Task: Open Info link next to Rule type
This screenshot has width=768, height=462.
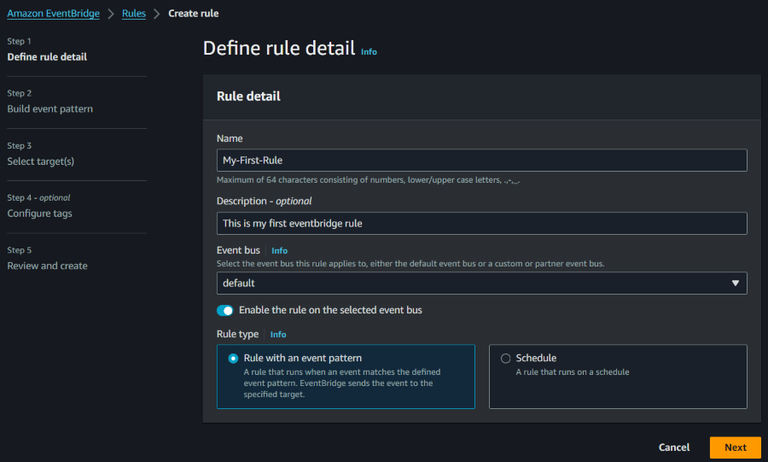Action: pyautogui.click(x=278, y=334)
